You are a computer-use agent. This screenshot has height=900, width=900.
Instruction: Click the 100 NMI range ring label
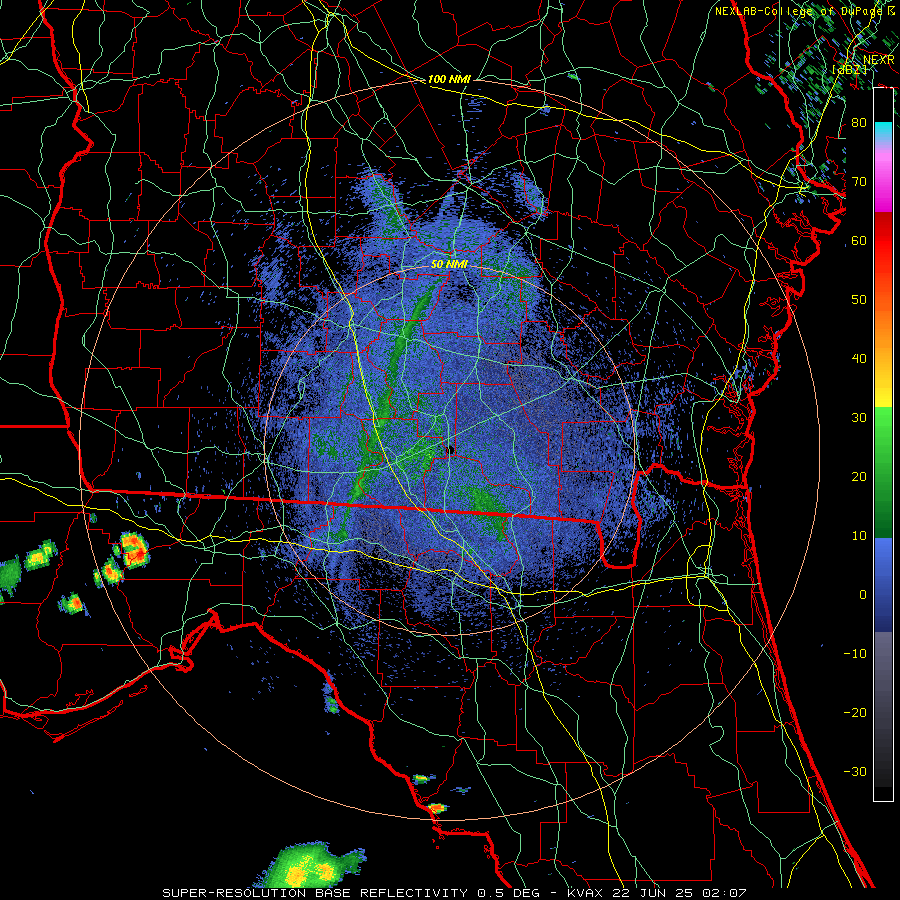(x=449, y=79)
